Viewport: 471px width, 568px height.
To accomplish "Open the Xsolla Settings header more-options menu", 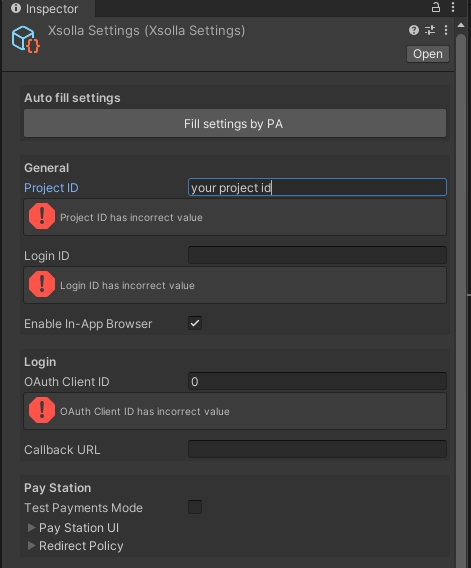I will [x=446, y=30].
